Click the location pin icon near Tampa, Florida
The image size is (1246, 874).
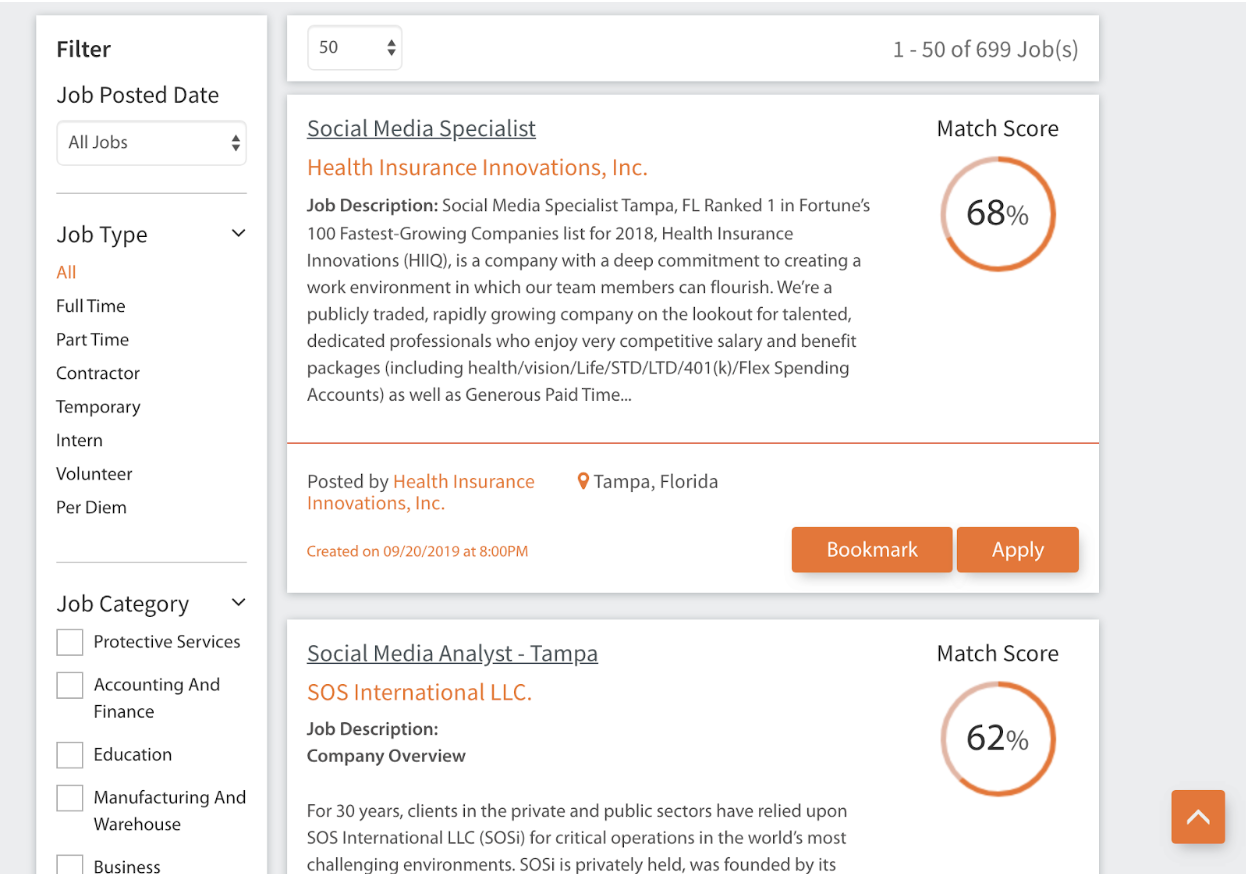[x=583, y=480]
